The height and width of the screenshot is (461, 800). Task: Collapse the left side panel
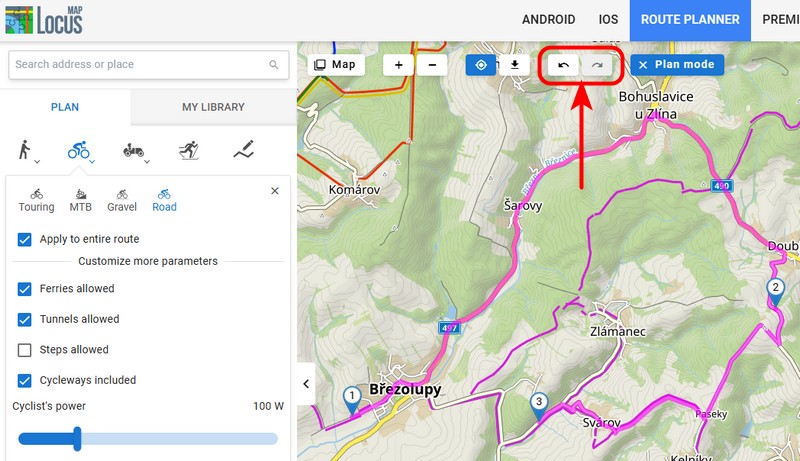pos(306,383)
